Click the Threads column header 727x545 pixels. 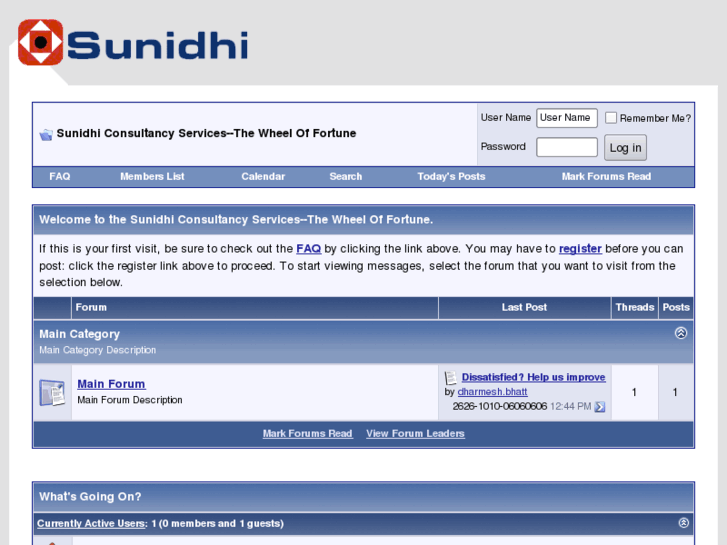coord(635,307)
